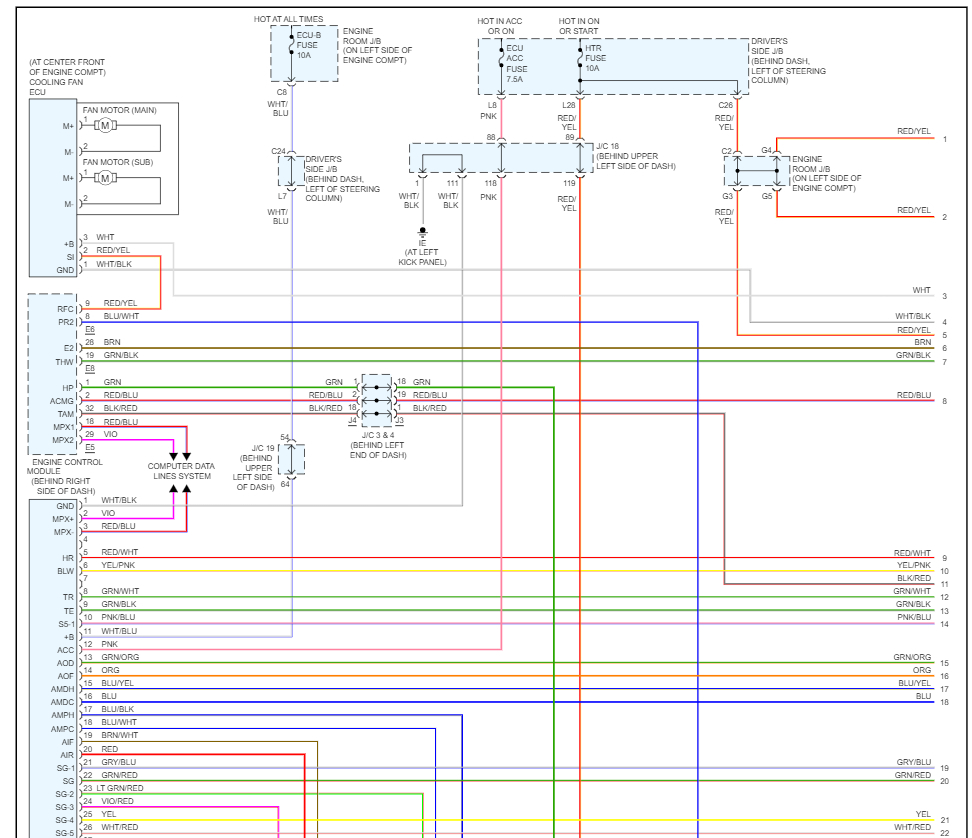The height and width of the screenshot is (838, 972).
Task: Click the BLU/YEL label at reference 17
Action: (914, 683)
